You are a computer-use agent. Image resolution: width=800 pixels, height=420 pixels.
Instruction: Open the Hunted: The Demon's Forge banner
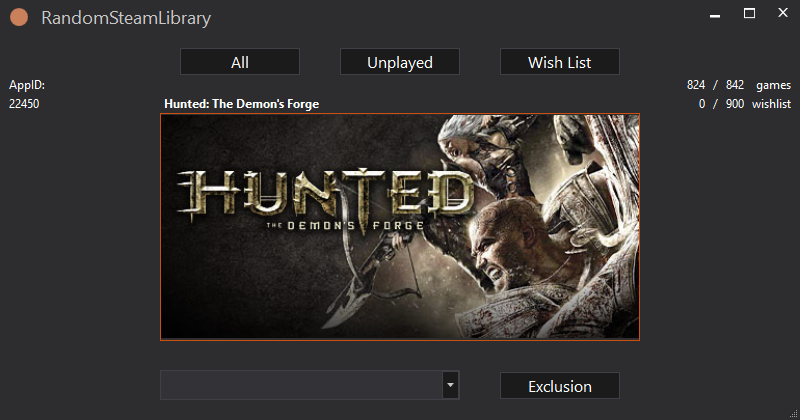(400, 227)
